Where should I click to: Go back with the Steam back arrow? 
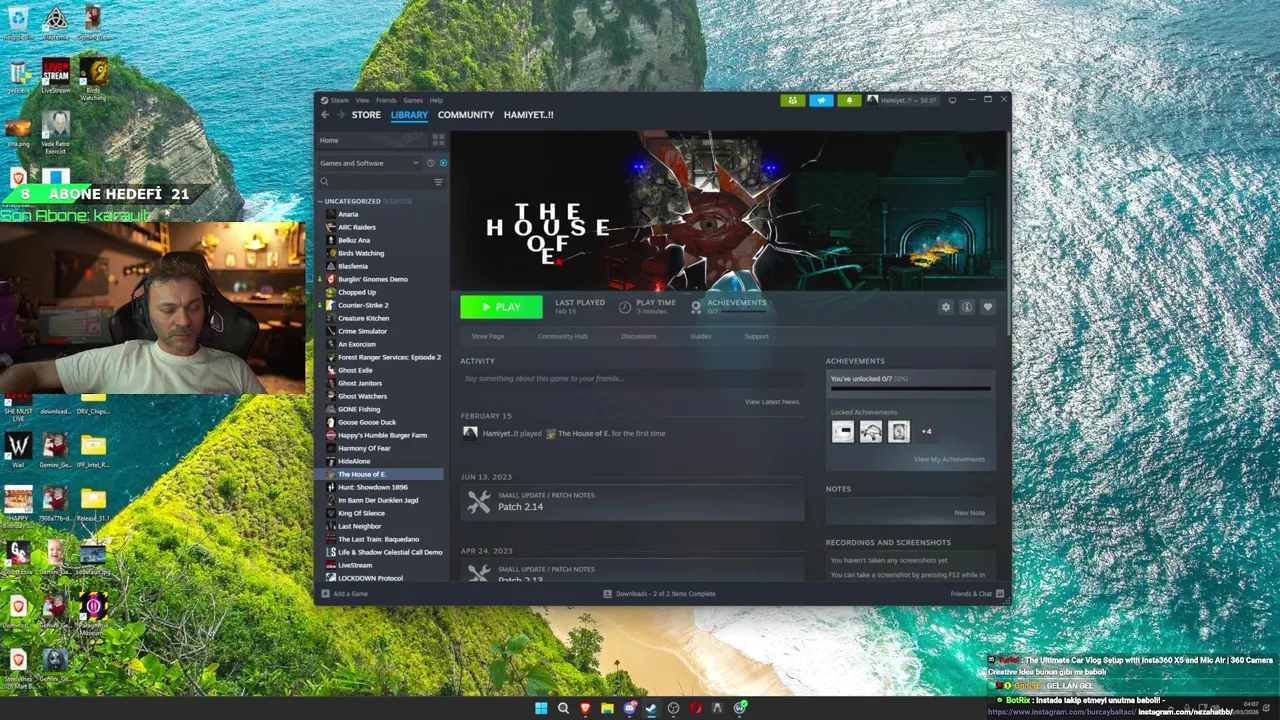tap(325, 115)
